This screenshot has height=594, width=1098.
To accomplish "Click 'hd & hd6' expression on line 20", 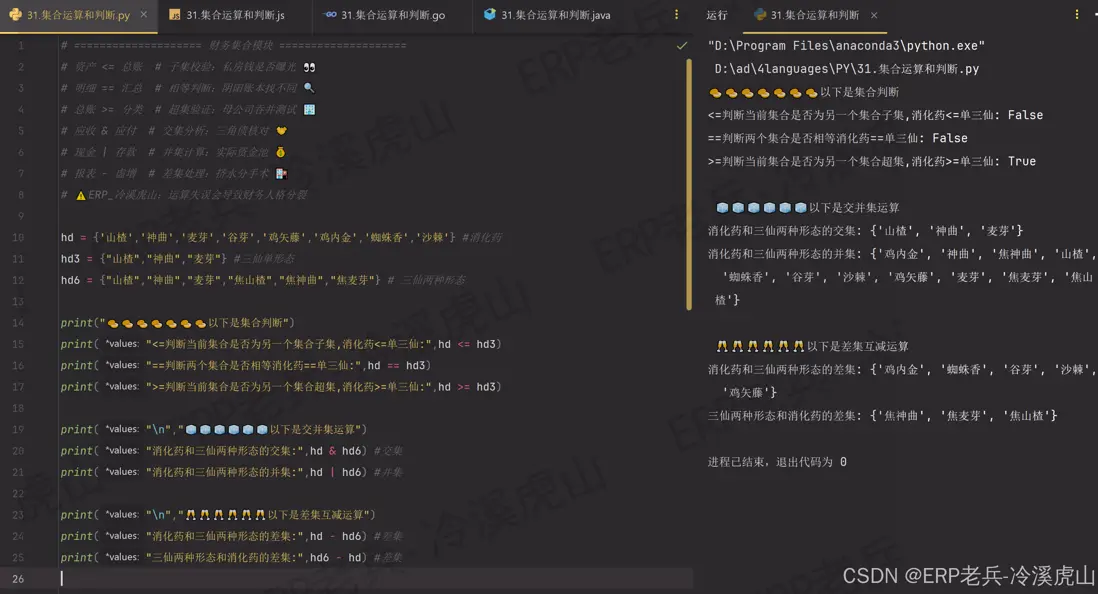I will (335, 451).
